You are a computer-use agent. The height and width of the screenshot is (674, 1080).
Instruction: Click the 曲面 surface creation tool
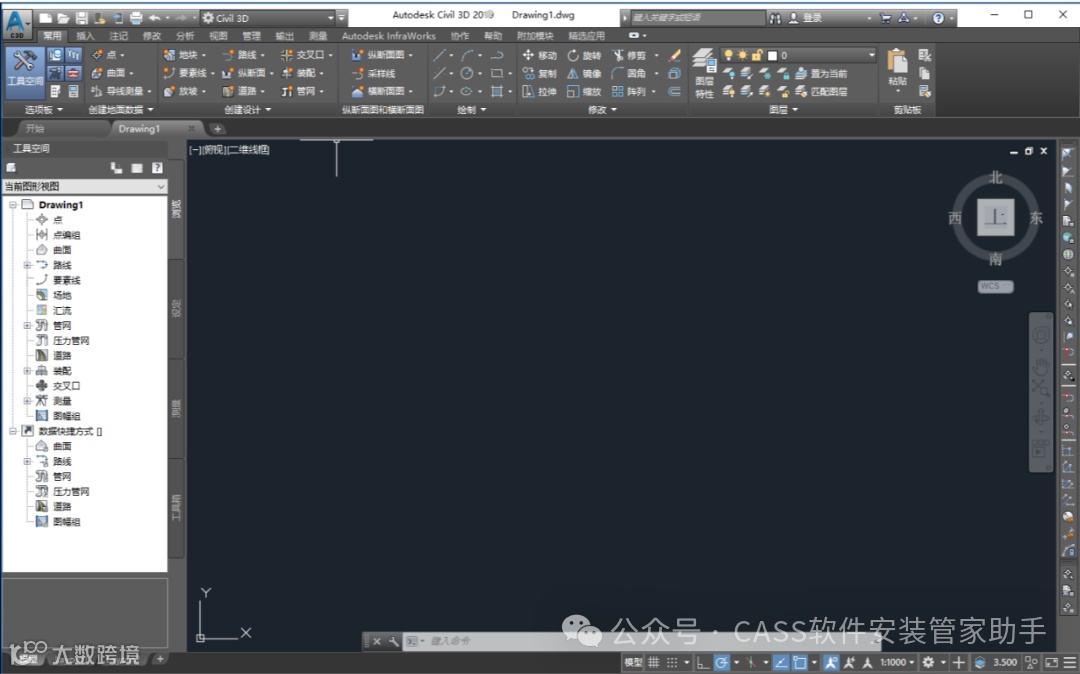click(110, 72)
